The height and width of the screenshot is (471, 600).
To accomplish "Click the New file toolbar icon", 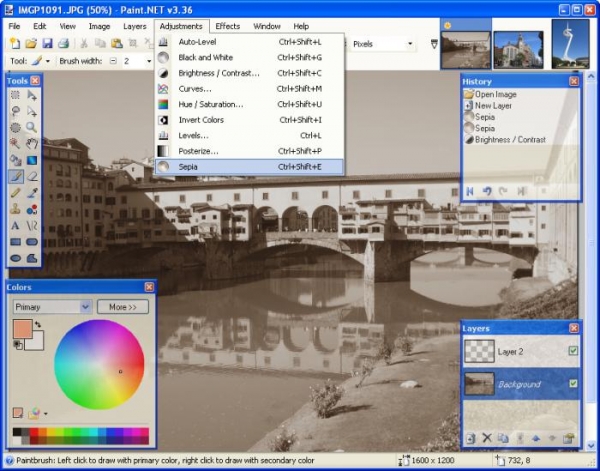I will (x=15, y=43).
